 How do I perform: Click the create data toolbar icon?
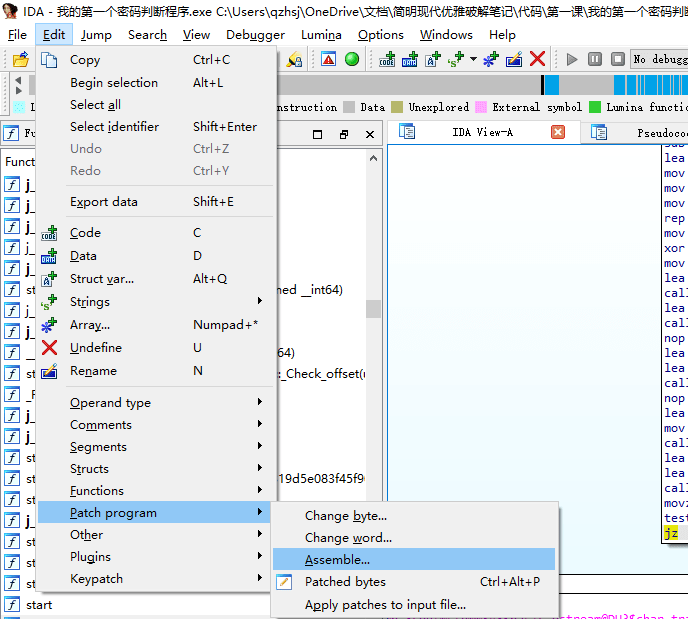coord(410,59)
